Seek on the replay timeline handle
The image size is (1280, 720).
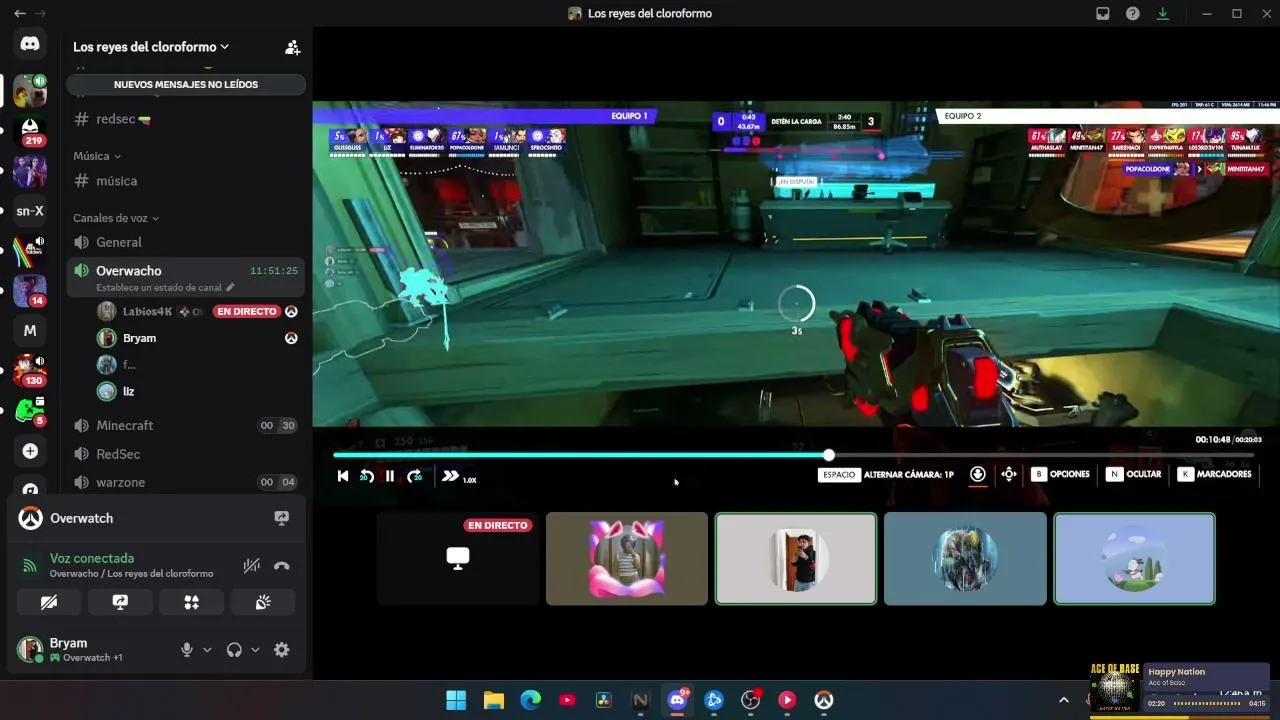[829, 455]
